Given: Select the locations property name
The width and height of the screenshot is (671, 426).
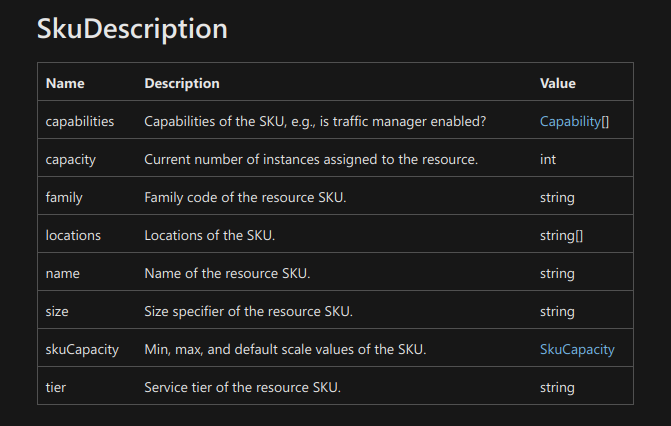Looking at the screenshot, I should (x=73, y=235).
